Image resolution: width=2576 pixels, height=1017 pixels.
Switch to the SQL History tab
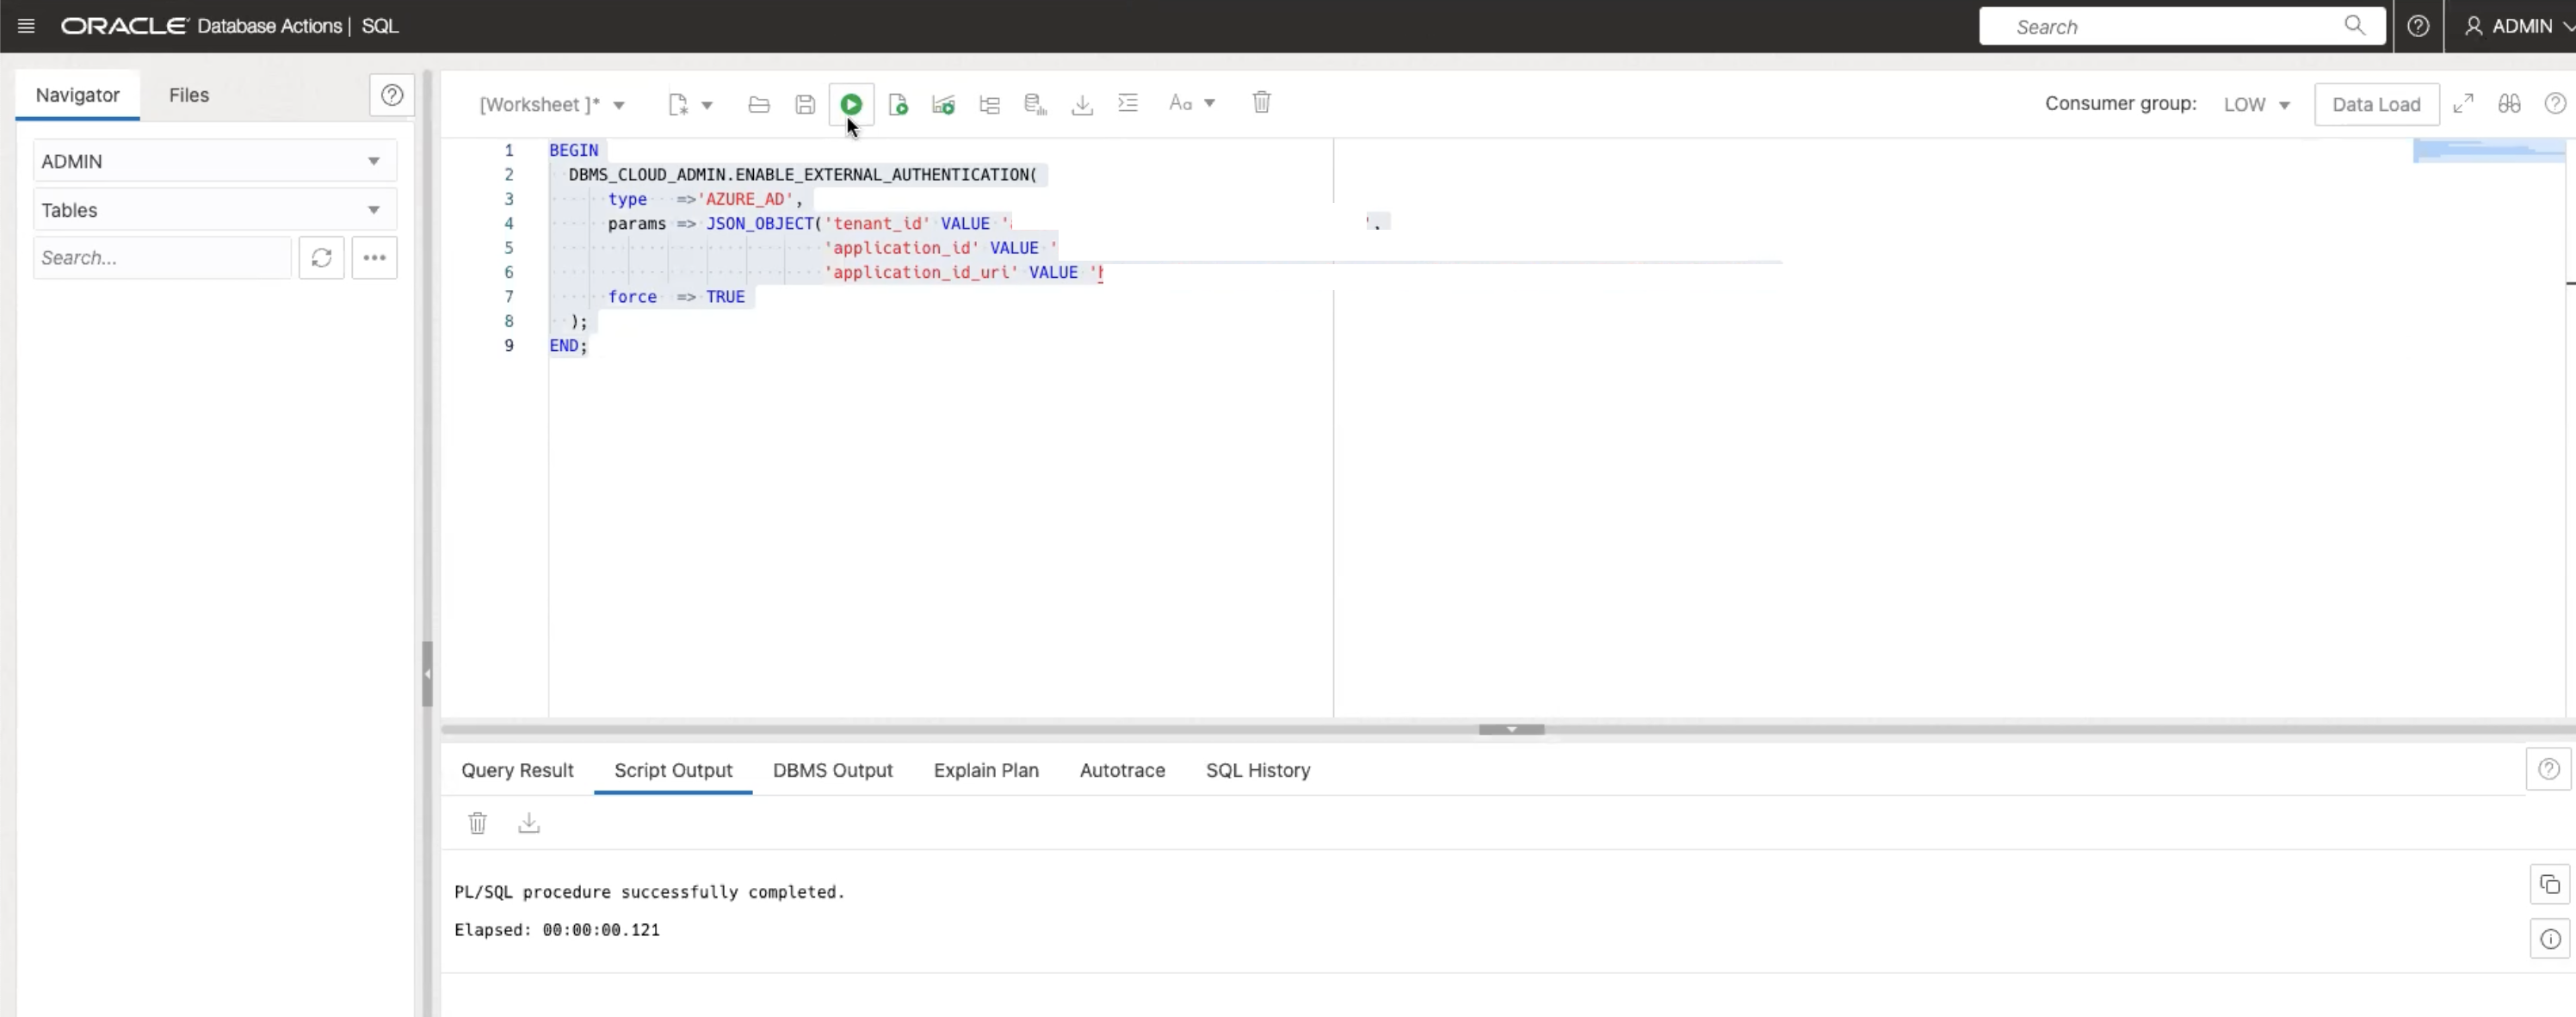click(x=1257, y=770)
